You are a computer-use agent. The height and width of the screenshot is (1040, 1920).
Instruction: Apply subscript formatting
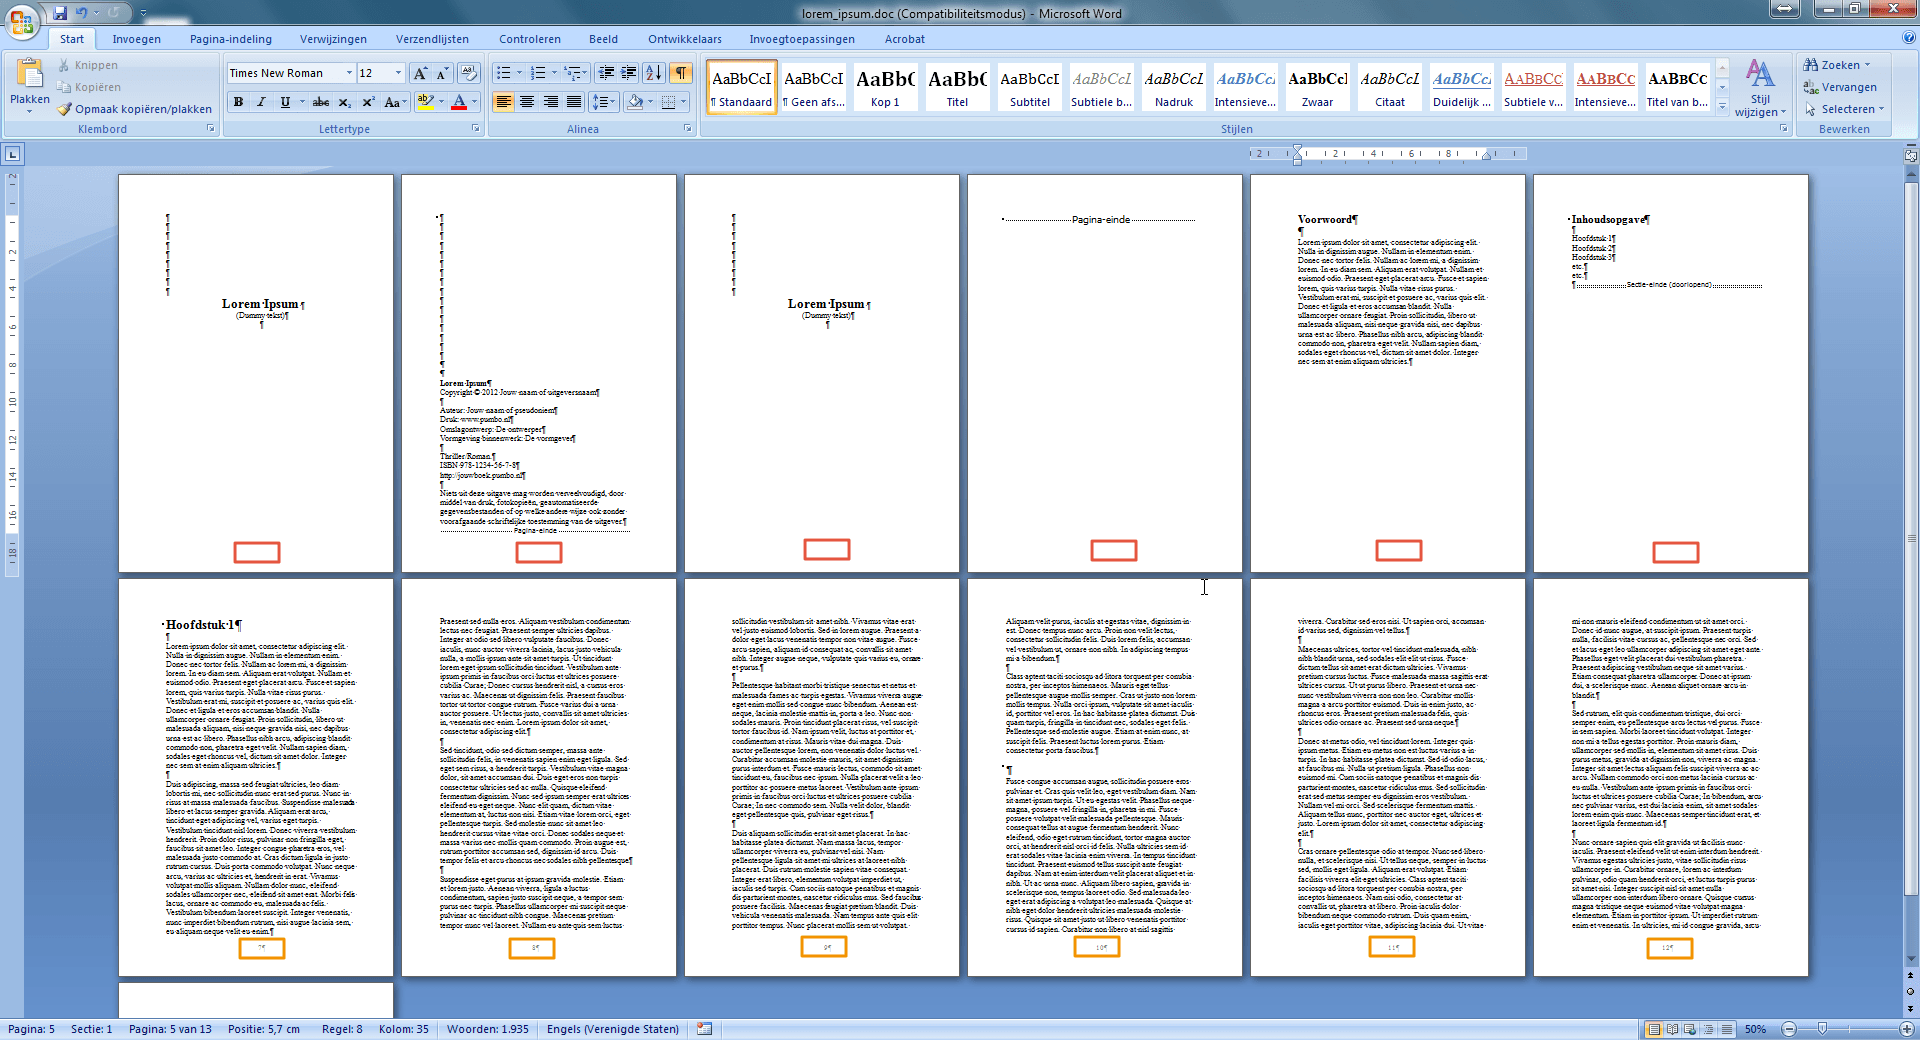[344, 102]
